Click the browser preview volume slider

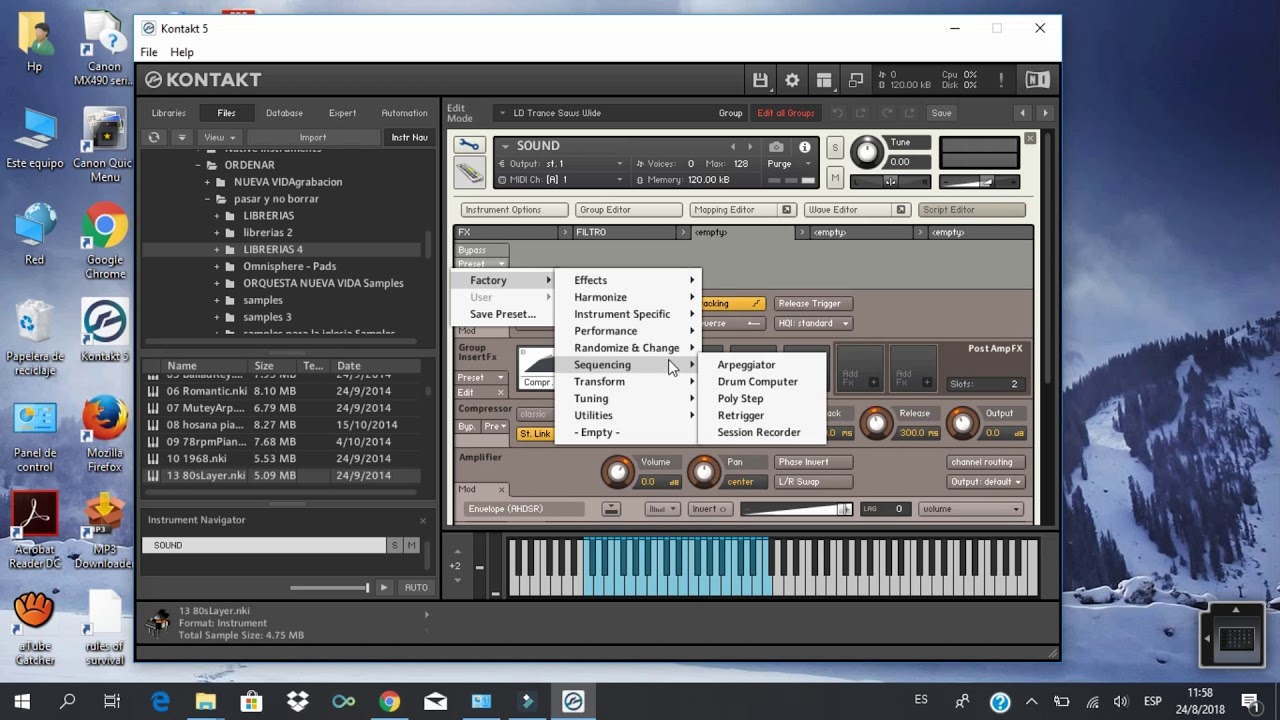pos(330,587)
